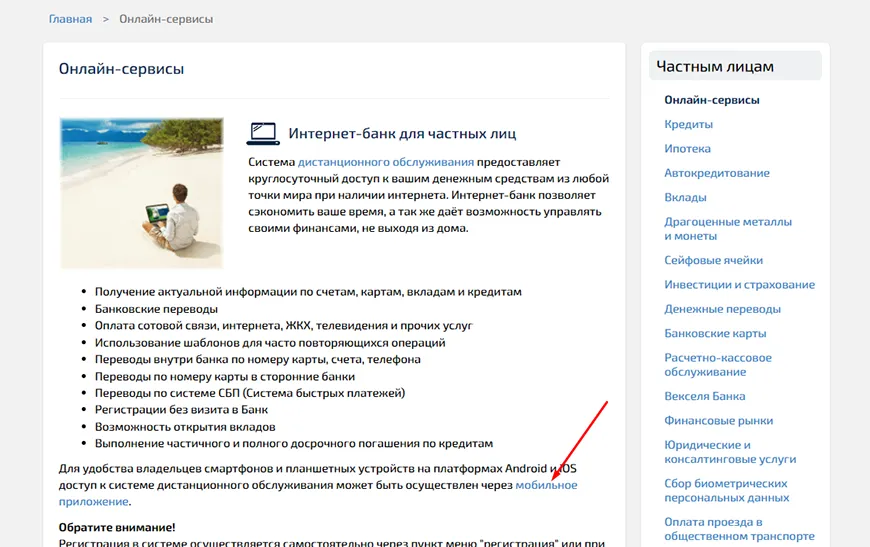Go to Сбор биометрических персональных данных

[726, 490]
